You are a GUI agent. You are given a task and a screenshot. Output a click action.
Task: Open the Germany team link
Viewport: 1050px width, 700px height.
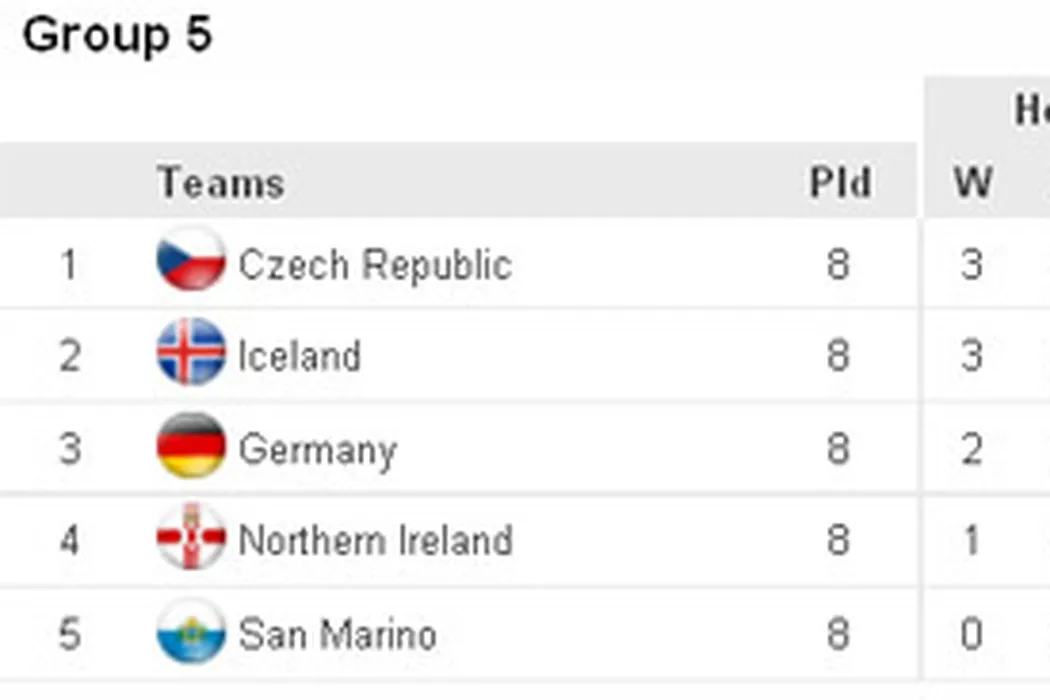point(317,450)
